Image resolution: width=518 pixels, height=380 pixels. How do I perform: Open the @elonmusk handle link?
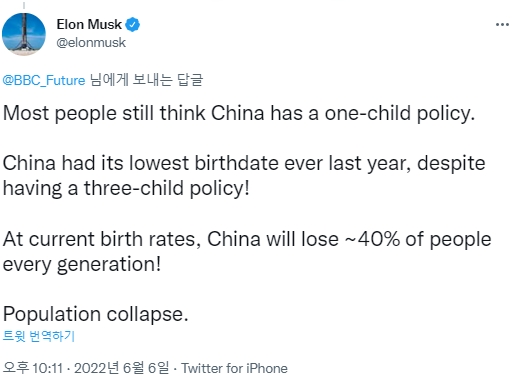pos(91,42)
